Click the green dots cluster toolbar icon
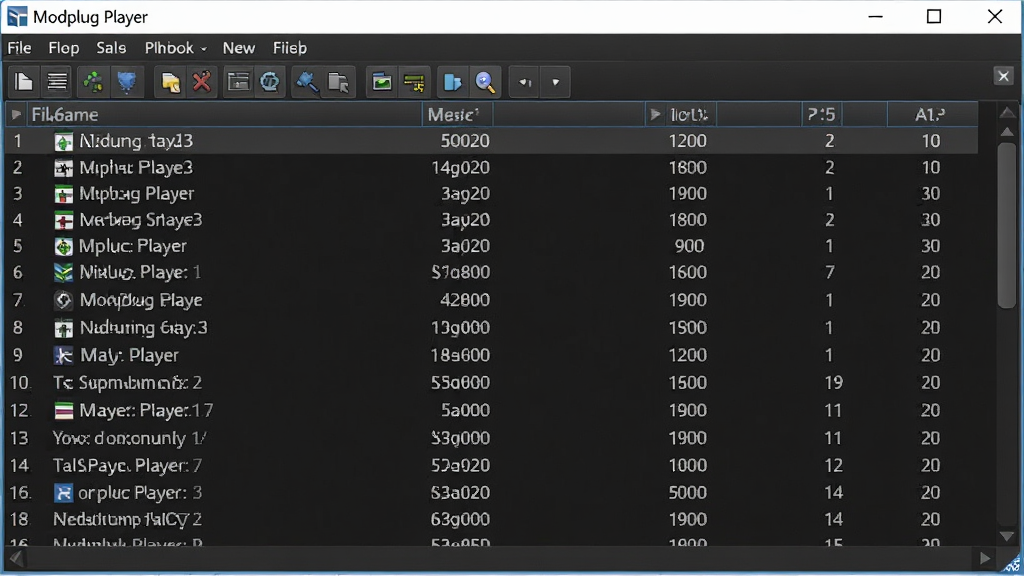This screenshot has height=576, width=1024. 93,82
